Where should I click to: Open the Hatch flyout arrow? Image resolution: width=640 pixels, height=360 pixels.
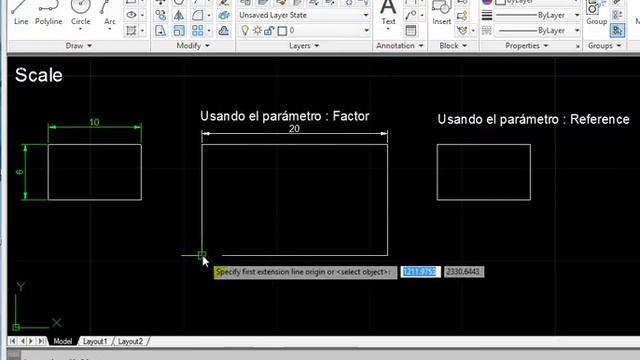(x=142, y=31)
